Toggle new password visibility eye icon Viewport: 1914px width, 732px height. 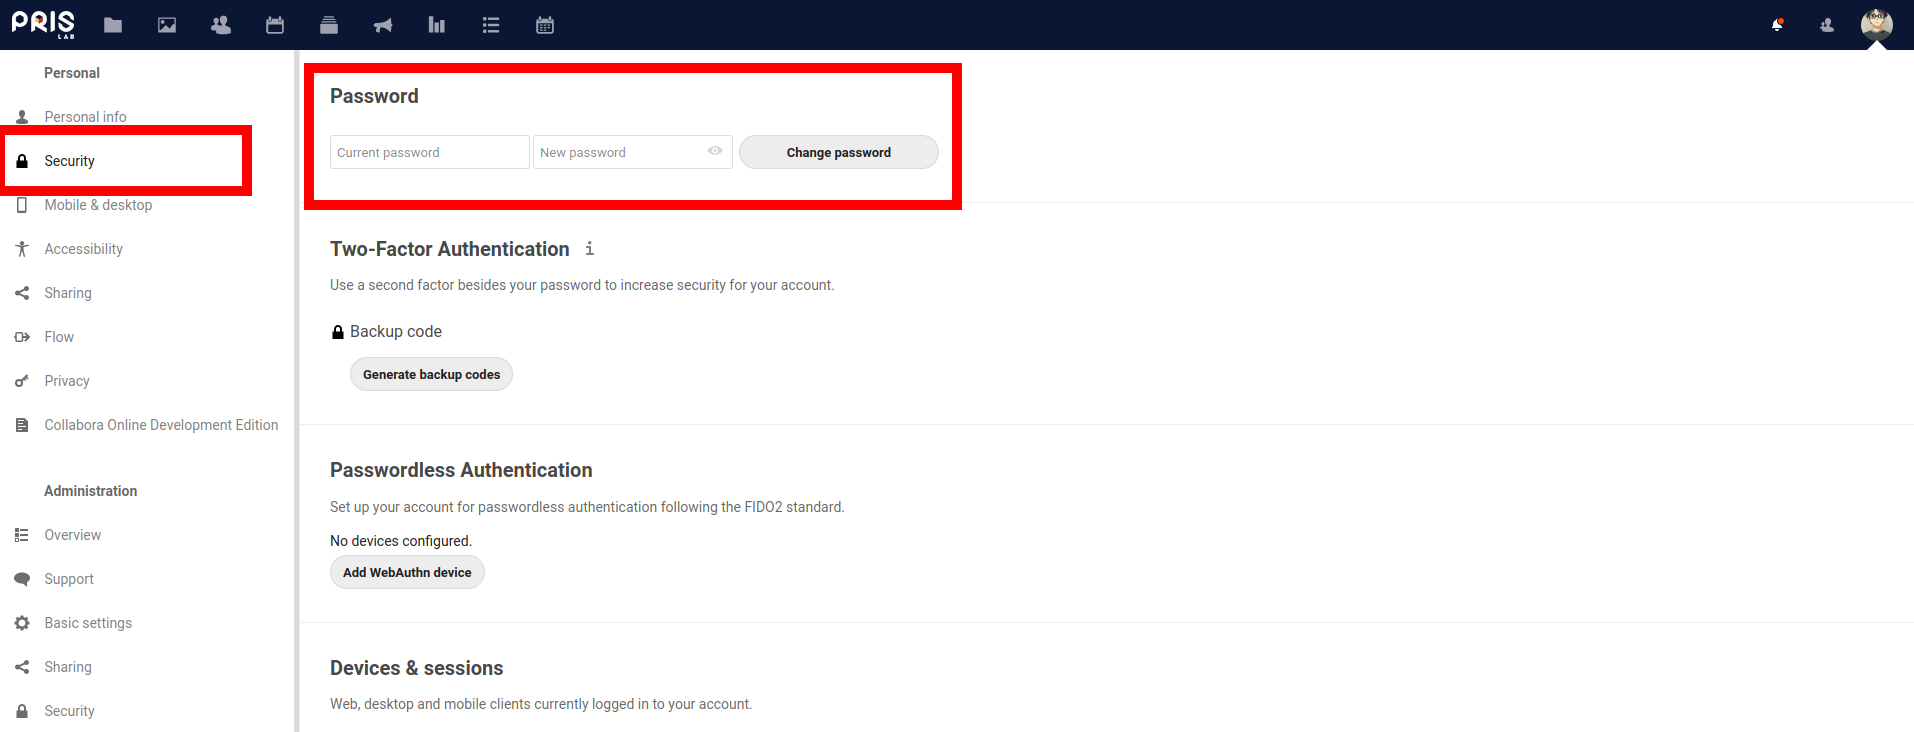pyautogui.click(x=715, y=151)
